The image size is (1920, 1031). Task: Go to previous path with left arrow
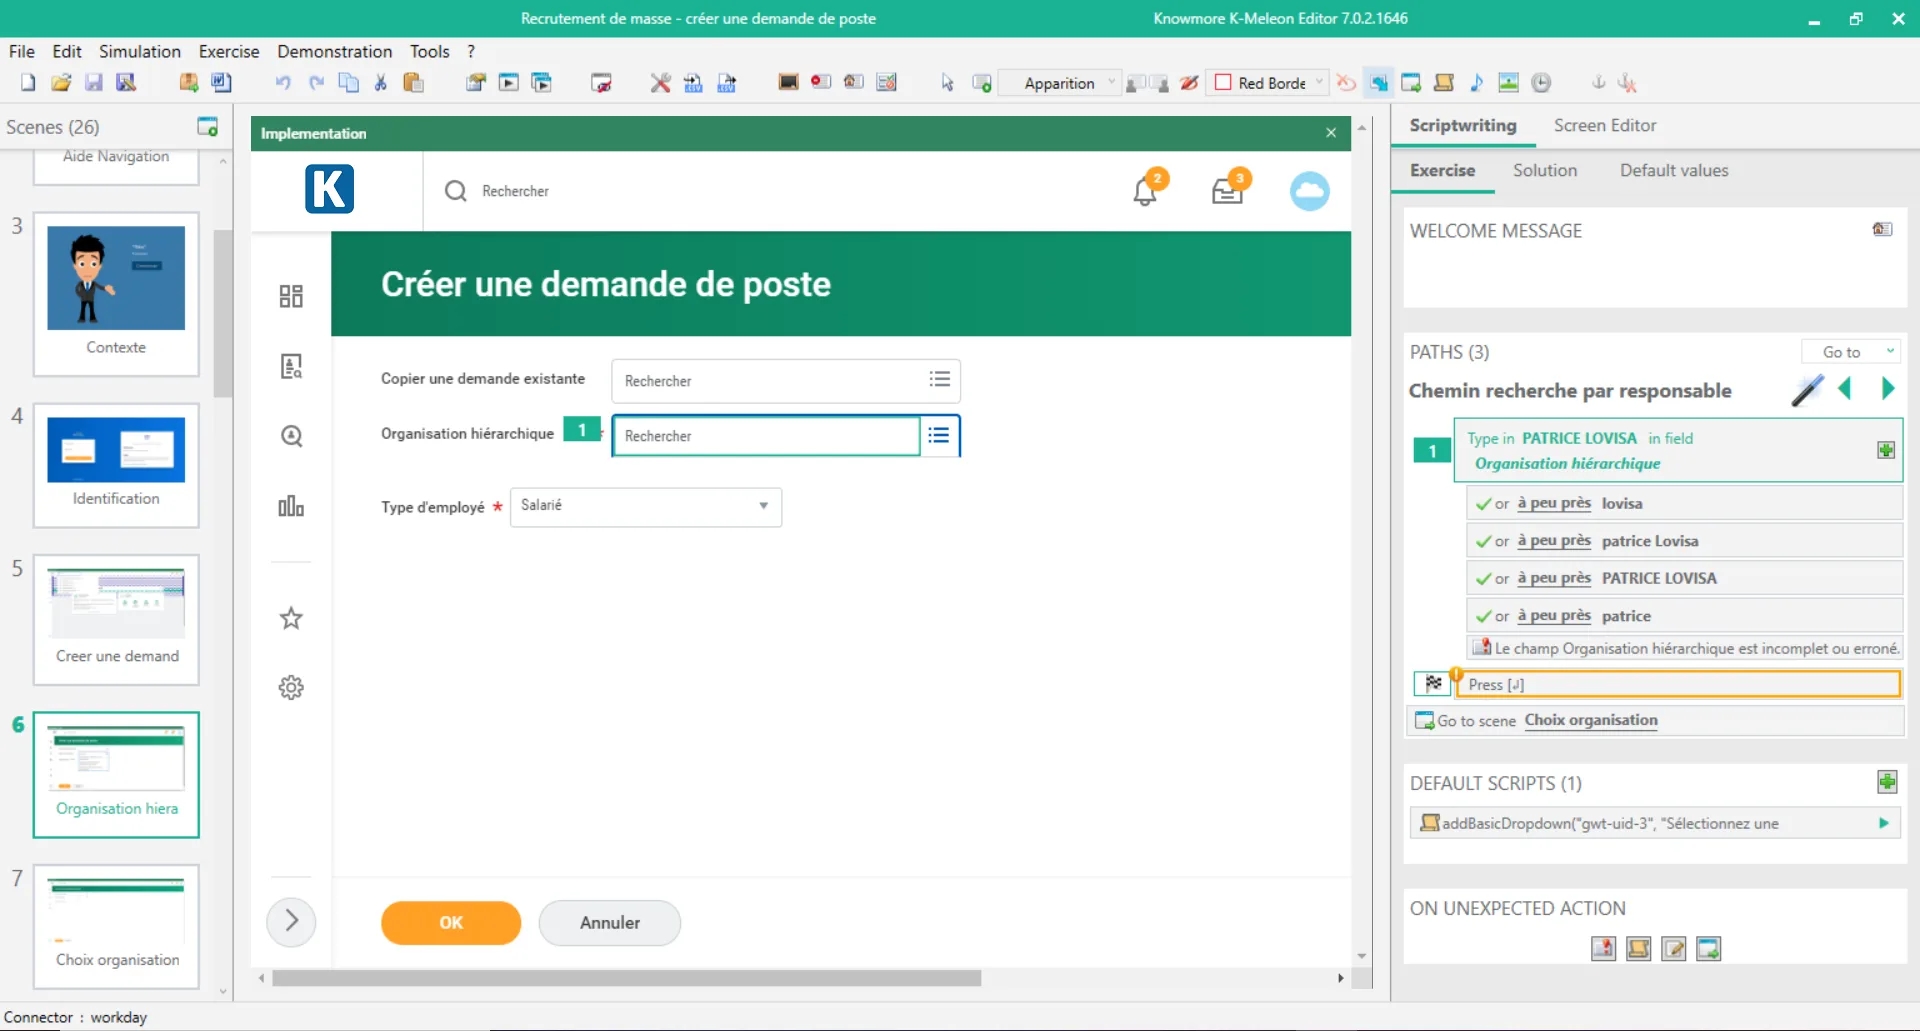click(x=1846, y=389)
